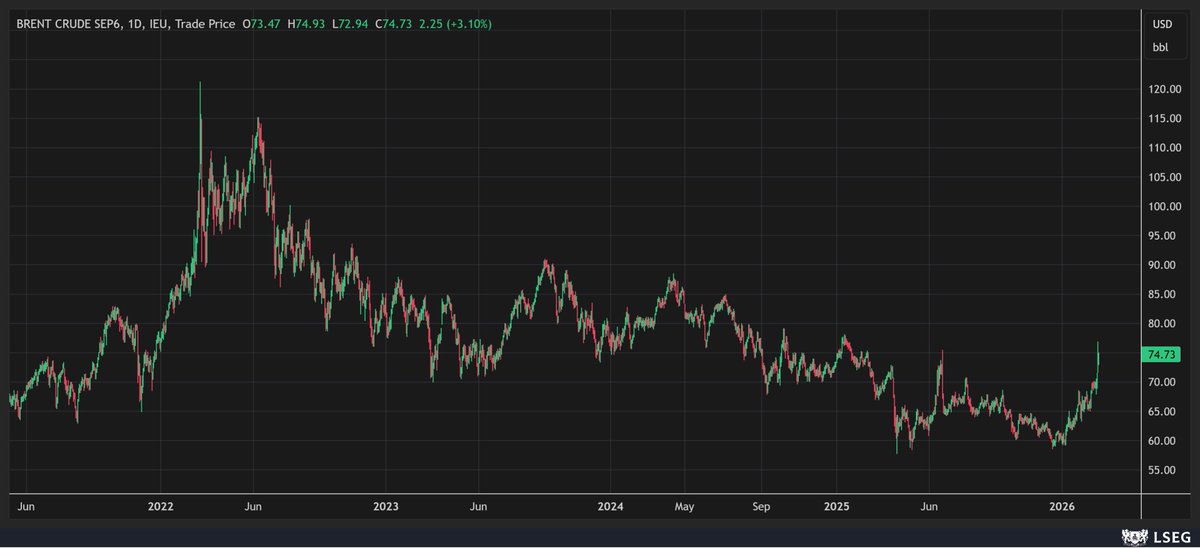The height and width of the screenshot is (548, 1200).
Task: Click the 70.00 price axis label
Action: tap(1164, 382)
